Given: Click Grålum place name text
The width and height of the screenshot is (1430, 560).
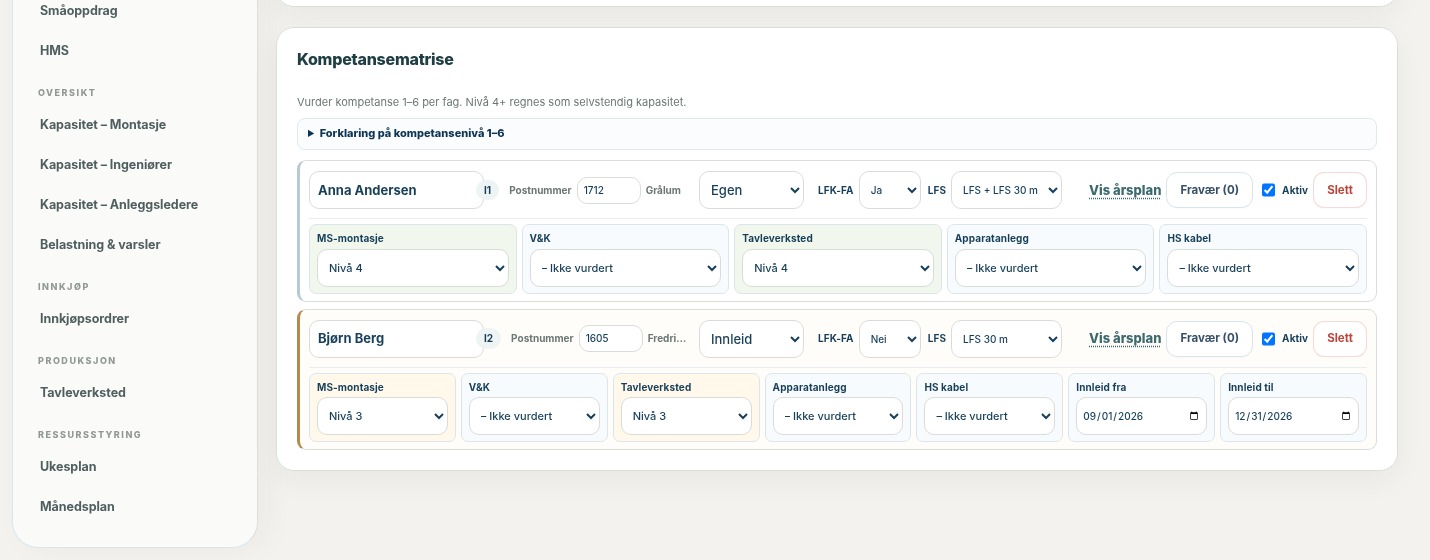Looking at the screenshot, I should click(x=663, y=190).
